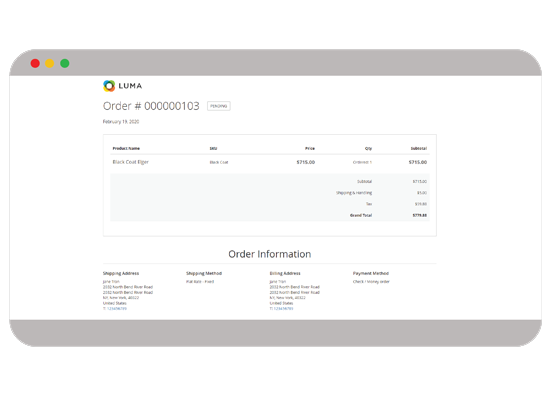Click the PENDING status badge
The height and width of the screenshot is (395, 551).
click(219, 106)
